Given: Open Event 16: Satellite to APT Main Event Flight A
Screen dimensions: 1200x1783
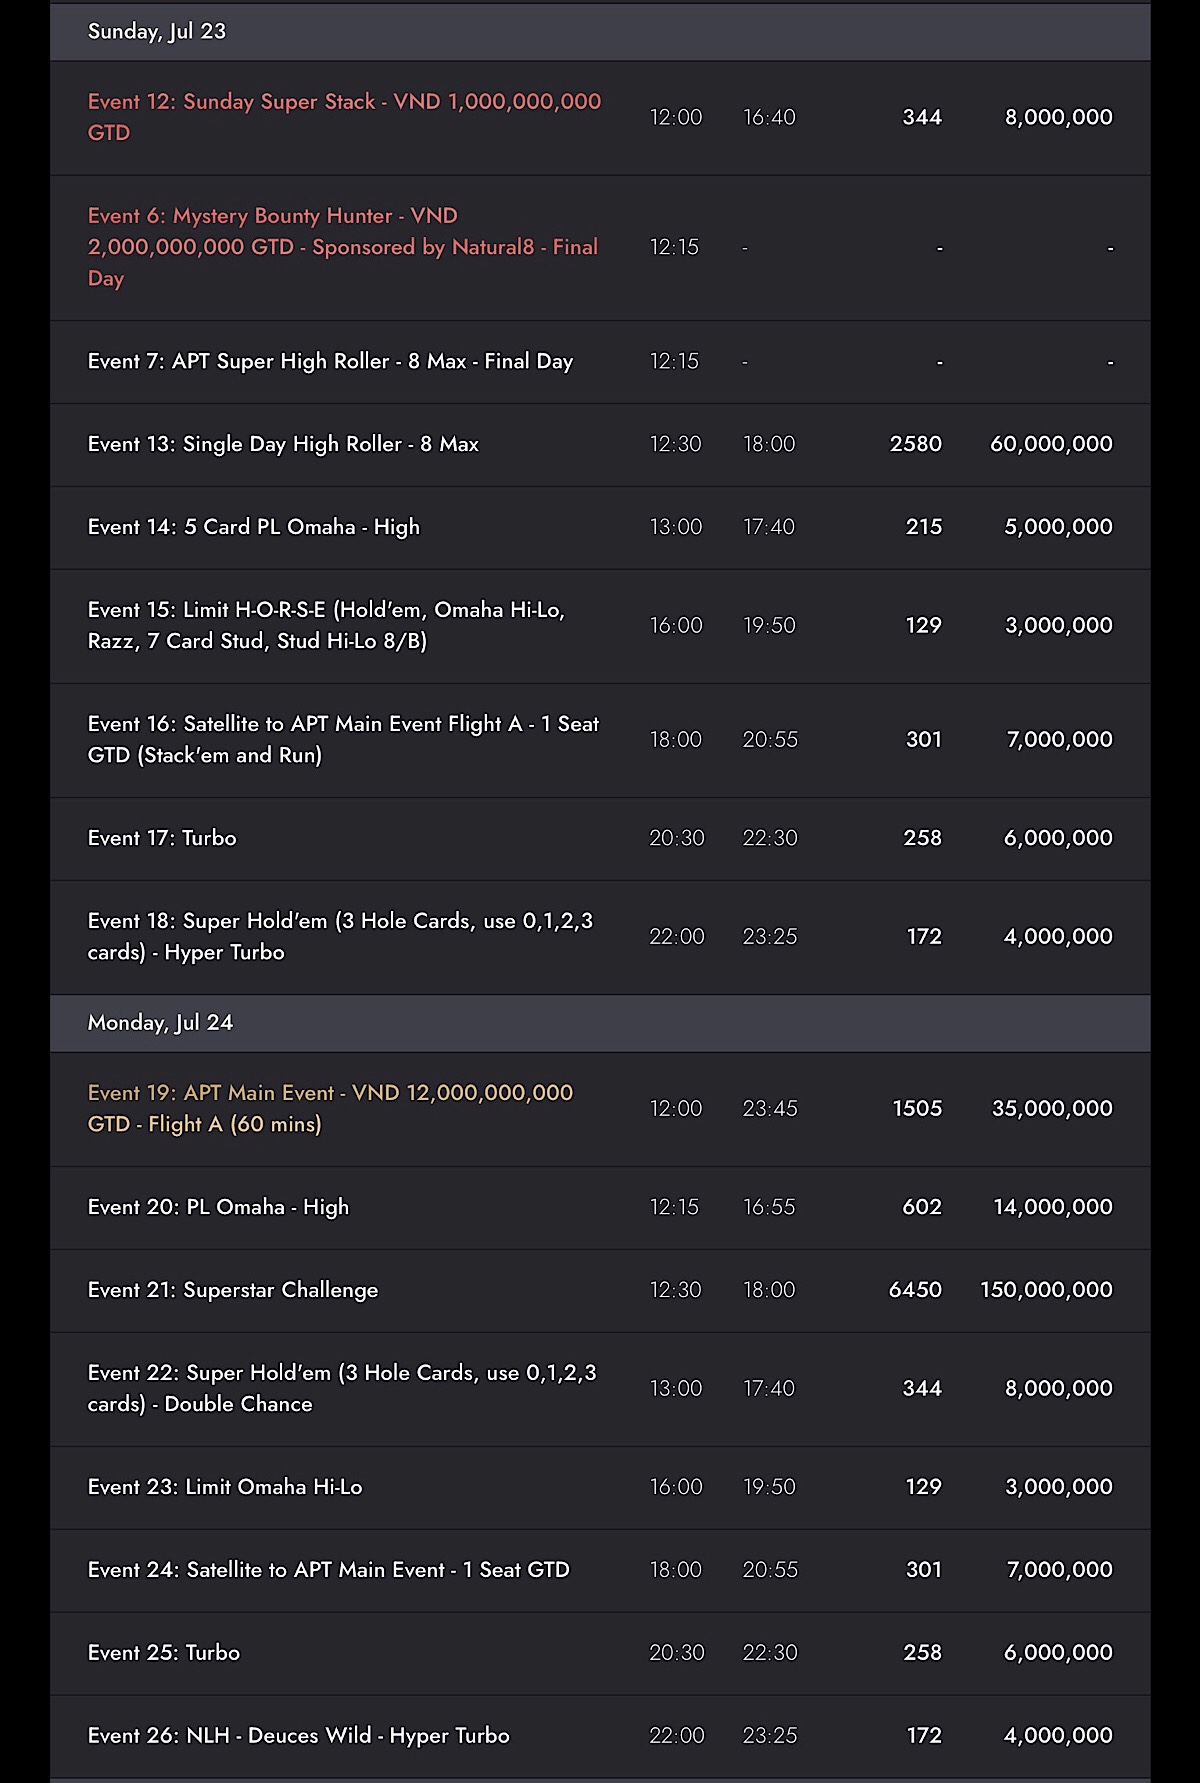Looking at the screenshot, I should 343,740.
